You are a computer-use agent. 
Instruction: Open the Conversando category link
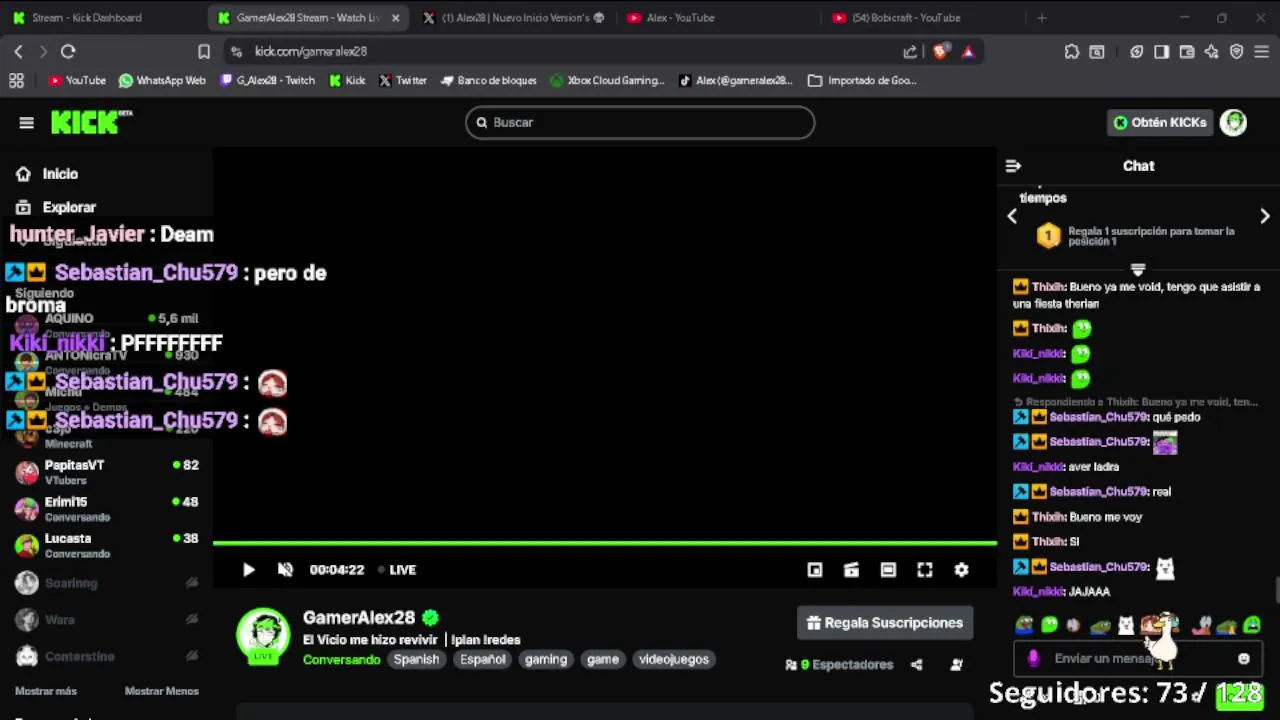click(x=341, y=660)
